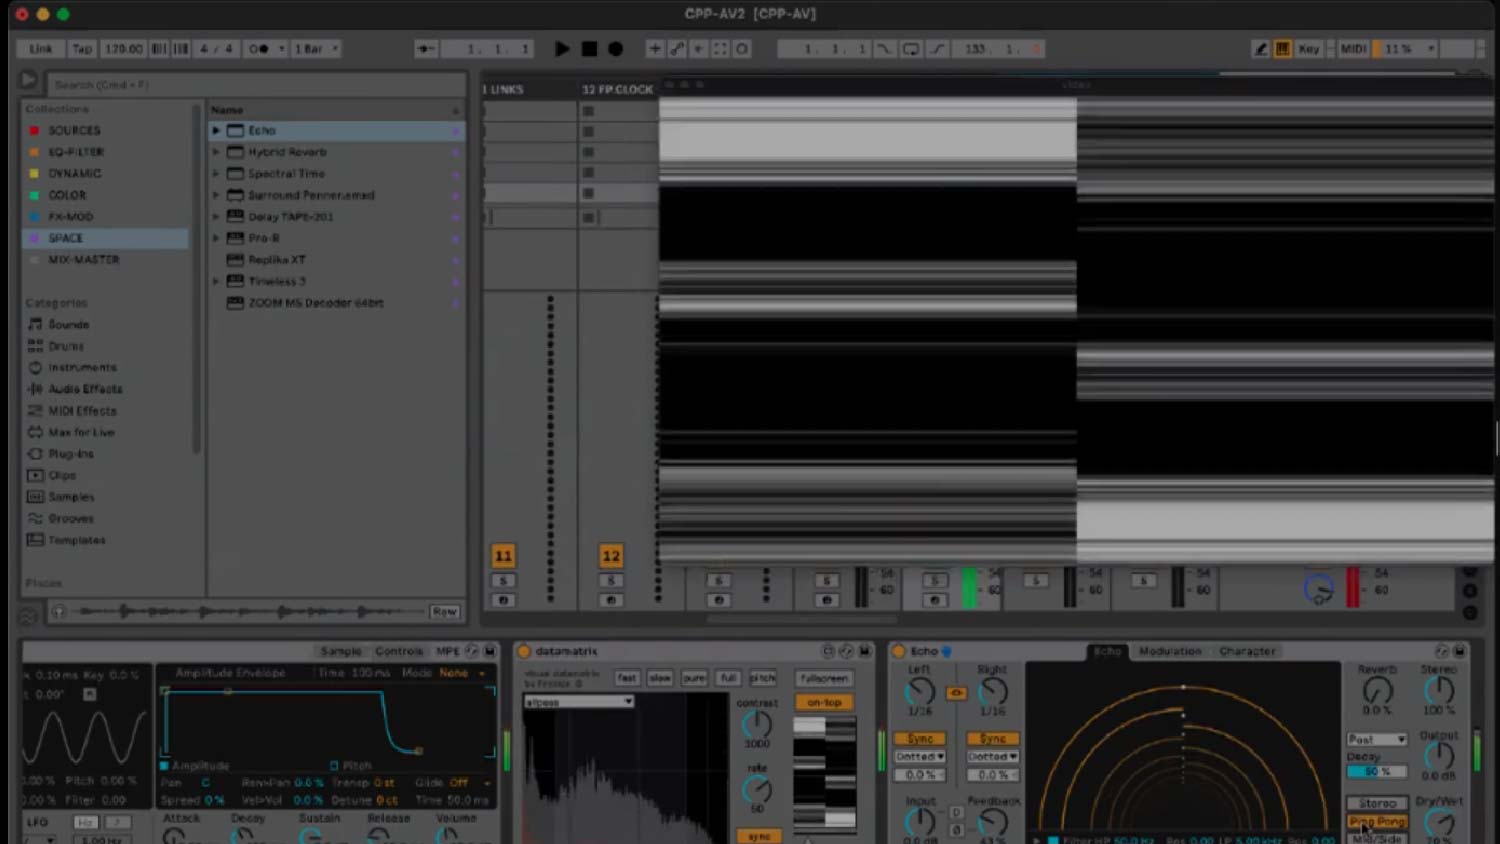1500x844 pixels.
Task: Click the 120.00 tempo field
Action: coord(123,48)
